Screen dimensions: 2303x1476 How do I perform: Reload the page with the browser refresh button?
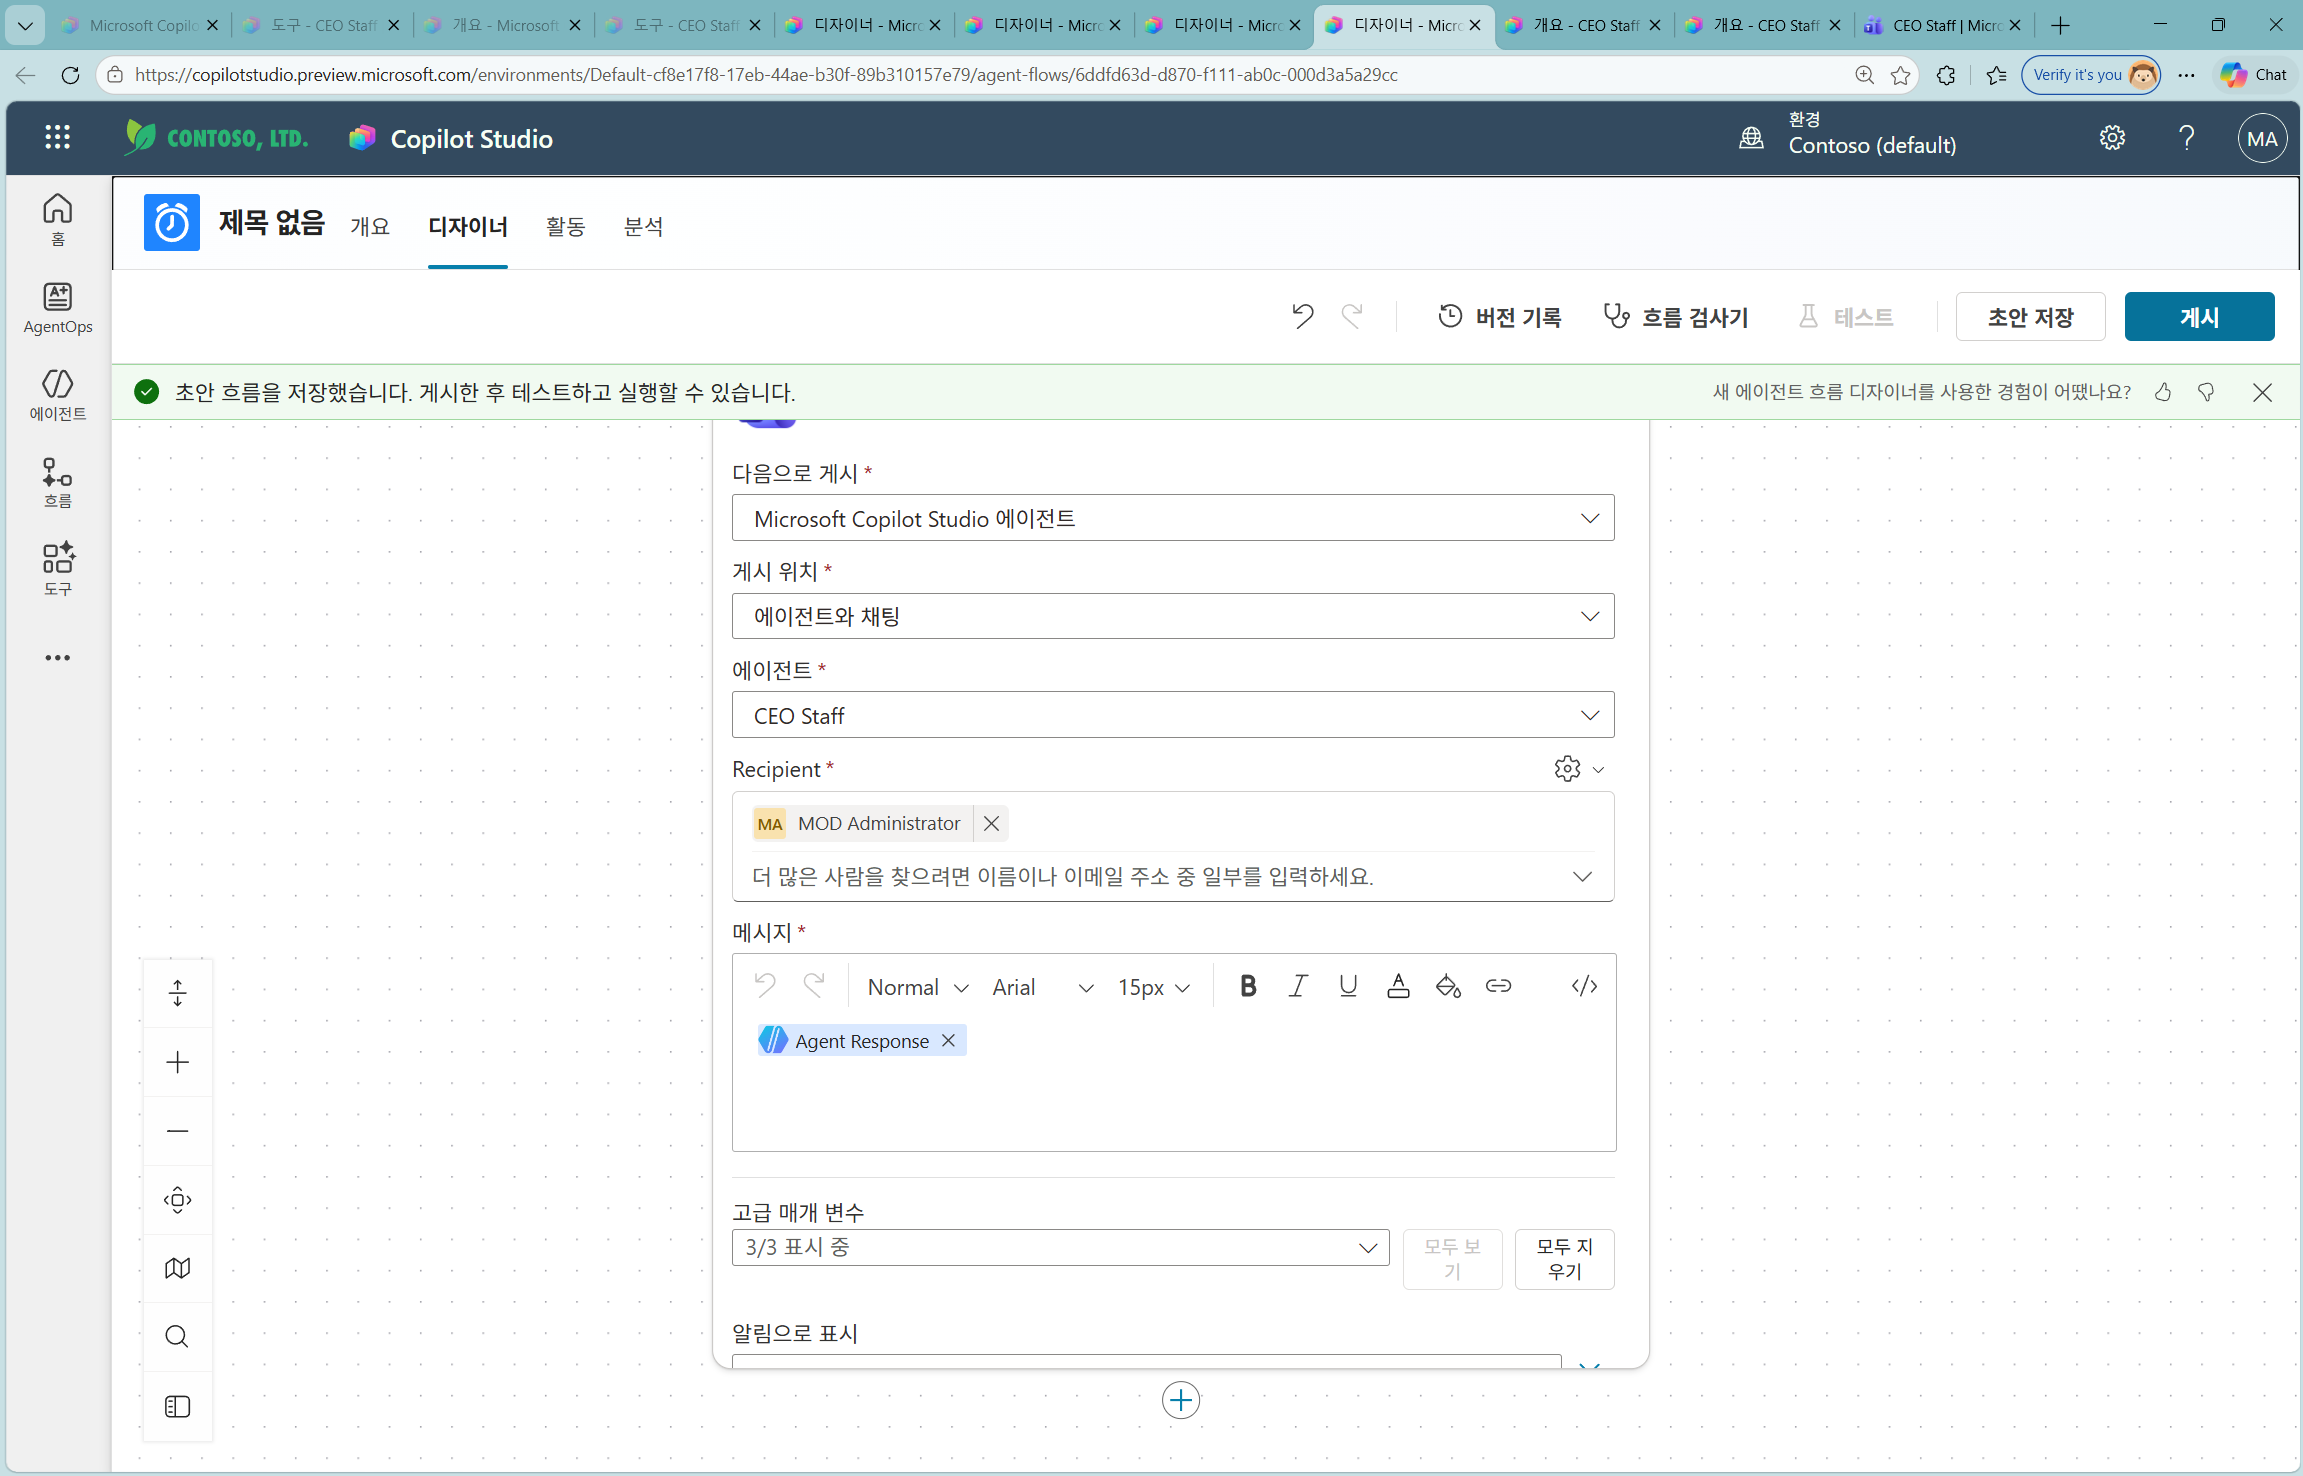click(70, 75)
